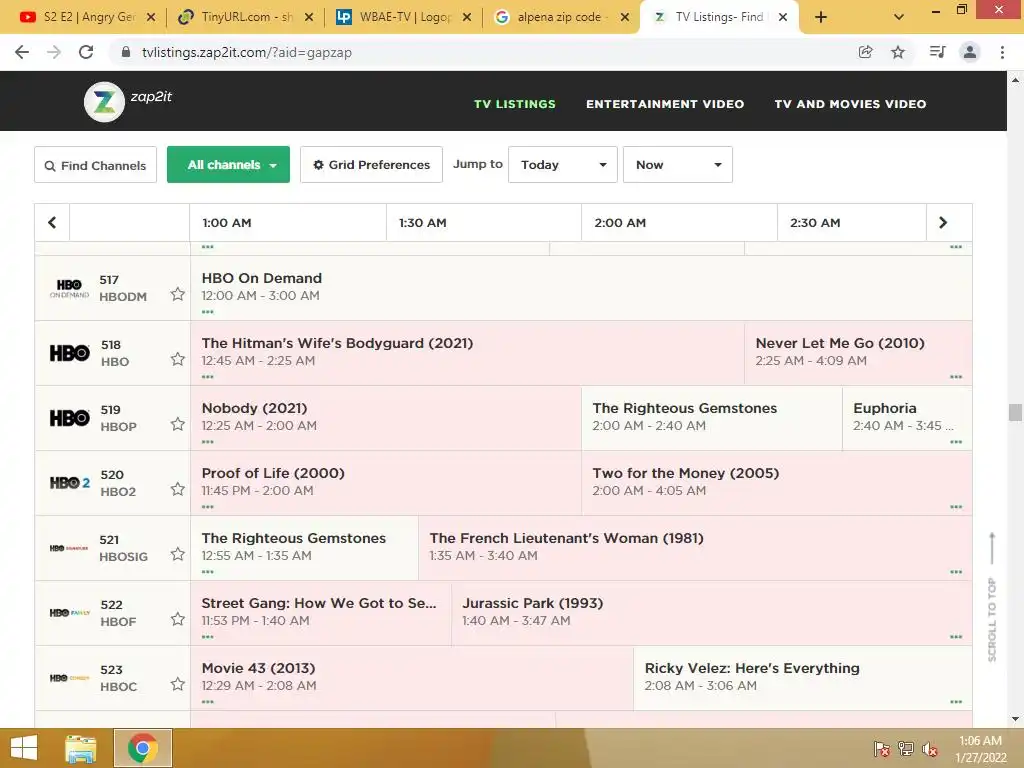Open Grid Preferences
Viewport: 1024px width, 768px height.
coord(371,165)
